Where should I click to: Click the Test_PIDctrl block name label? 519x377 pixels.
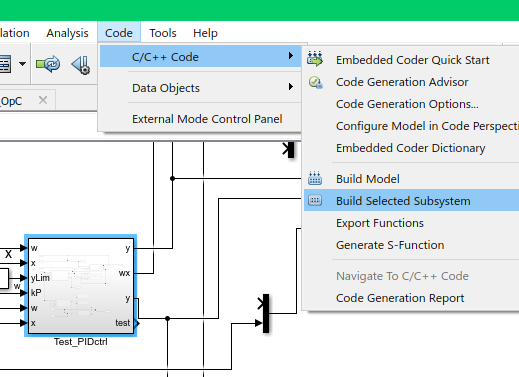tap(81, 342)
